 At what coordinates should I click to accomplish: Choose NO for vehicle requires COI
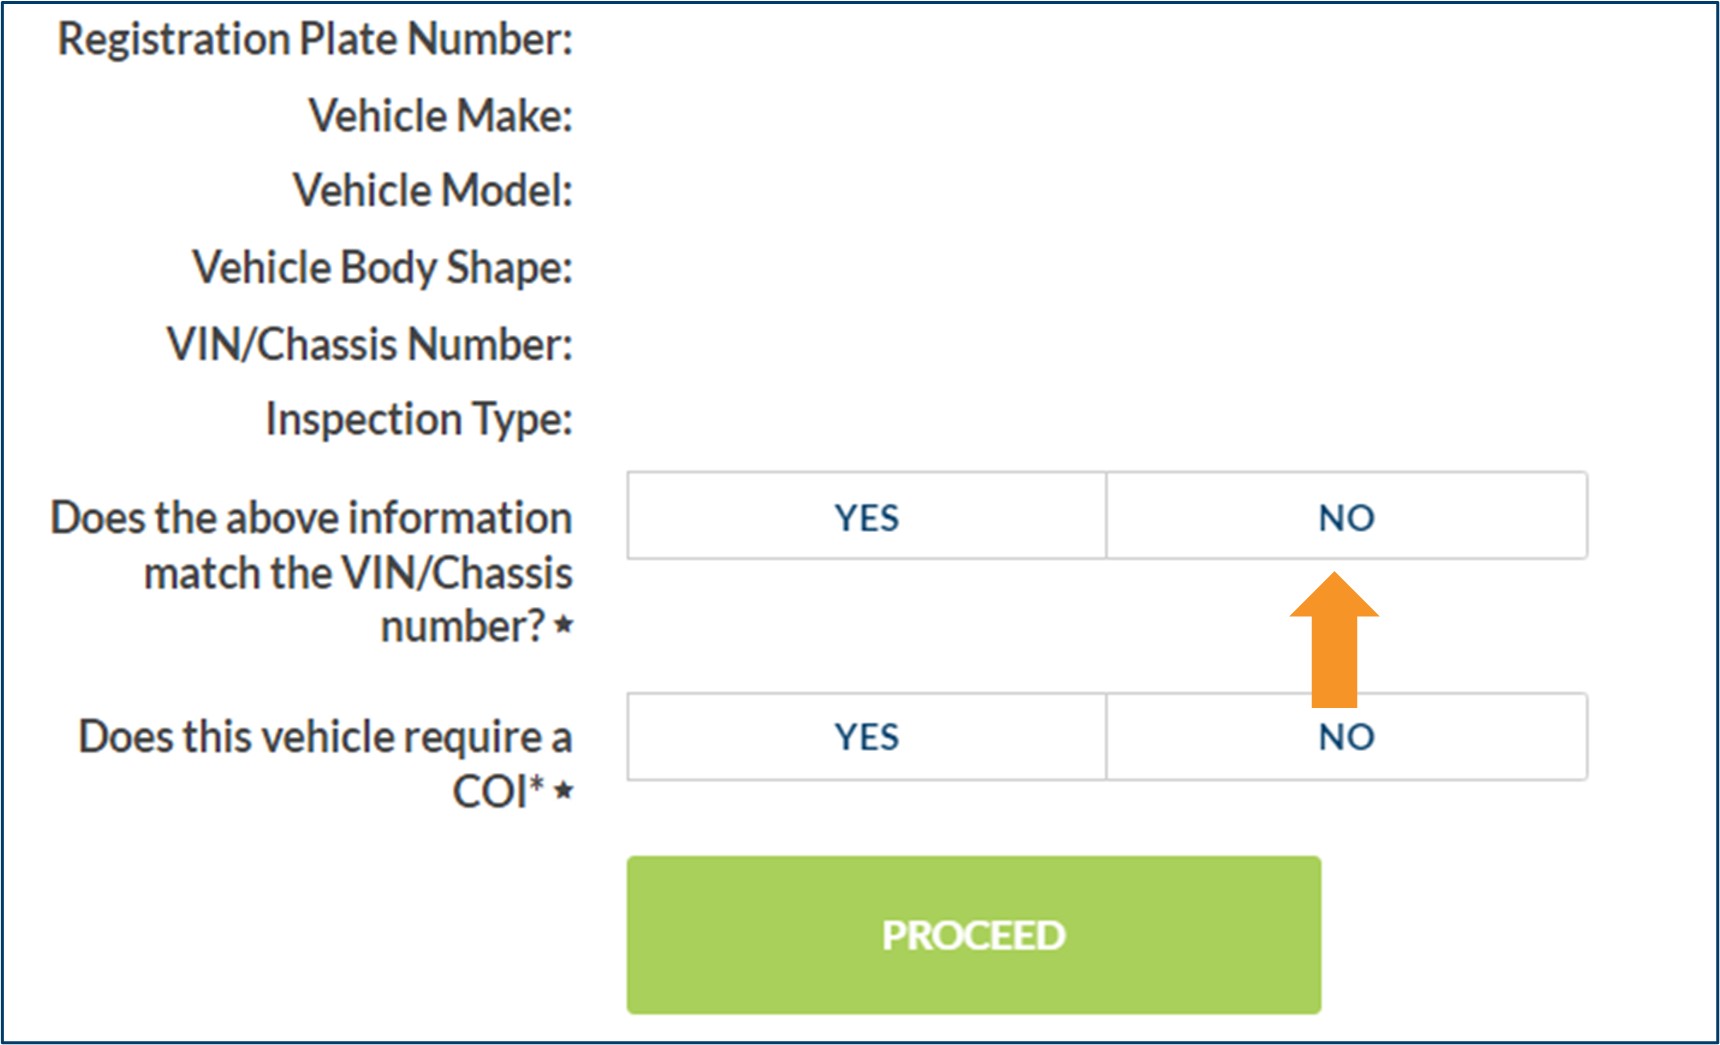[x=1346, y=737]
